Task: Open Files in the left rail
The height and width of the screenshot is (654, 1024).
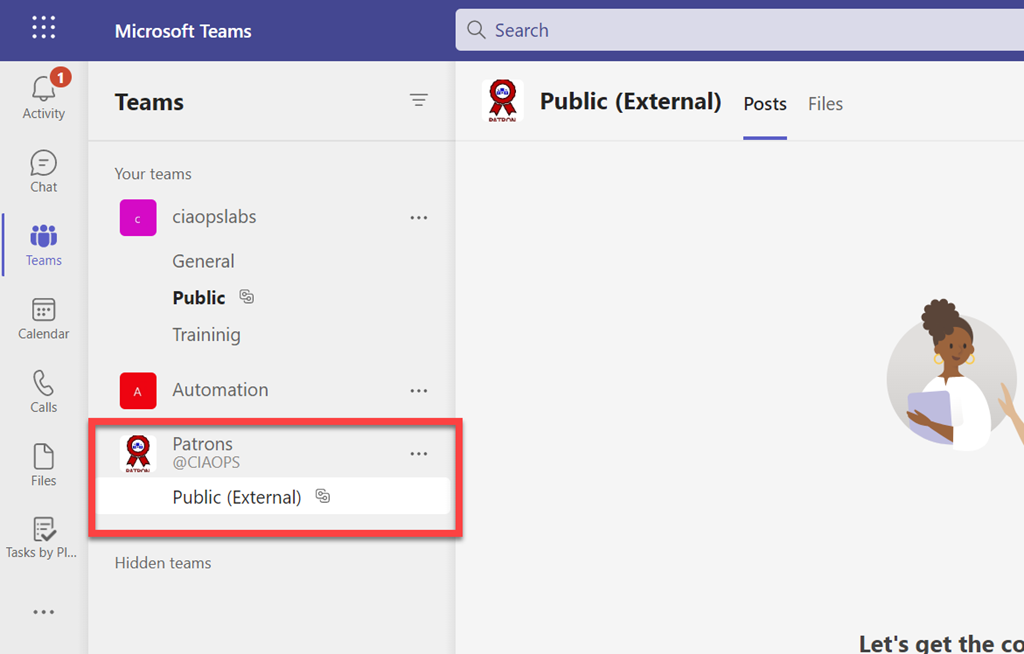Action: [43, 465]
